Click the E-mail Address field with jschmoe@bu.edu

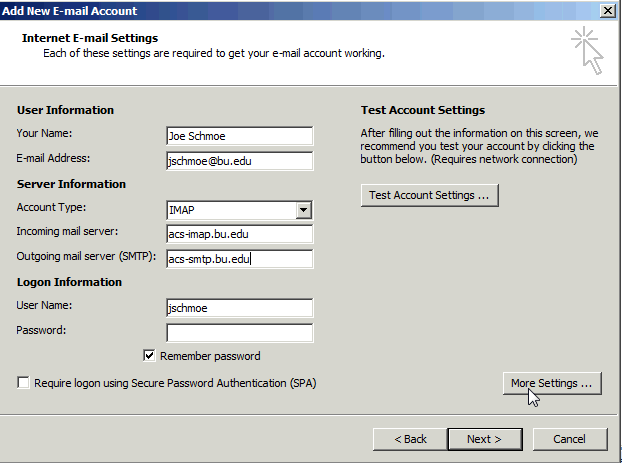(240, 161)
